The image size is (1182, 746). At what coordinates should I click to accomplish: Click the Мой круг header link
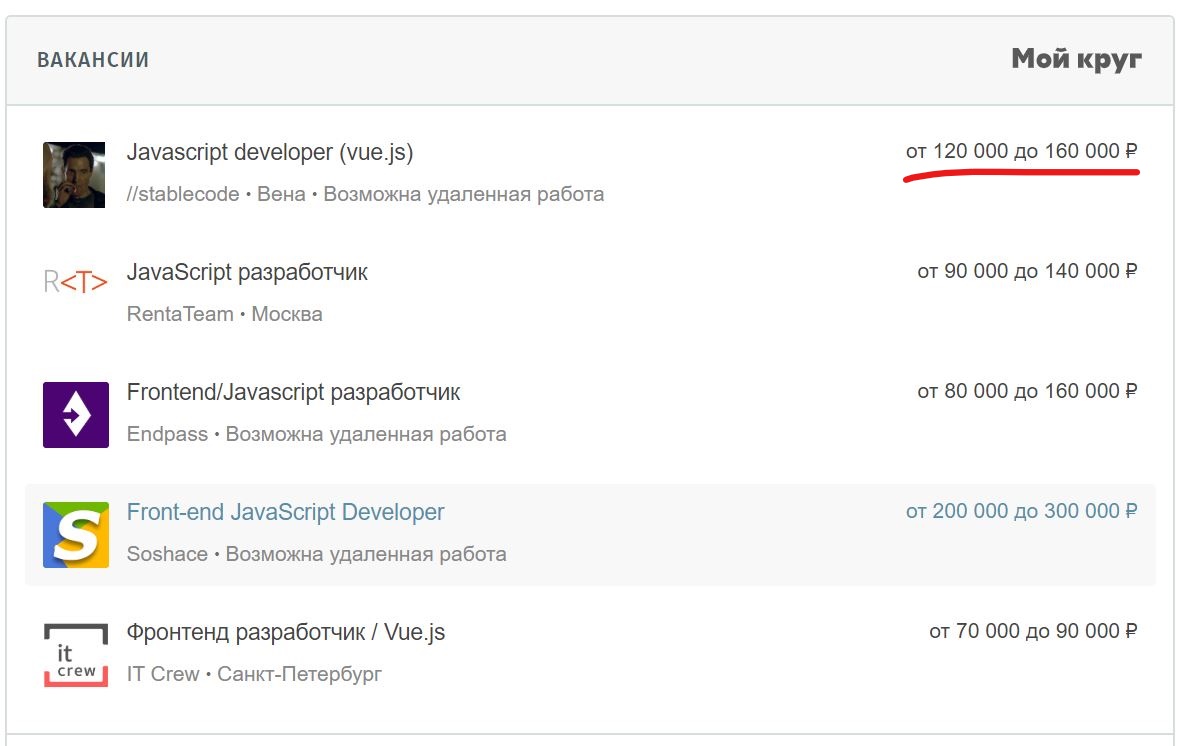click(1076, 59)
